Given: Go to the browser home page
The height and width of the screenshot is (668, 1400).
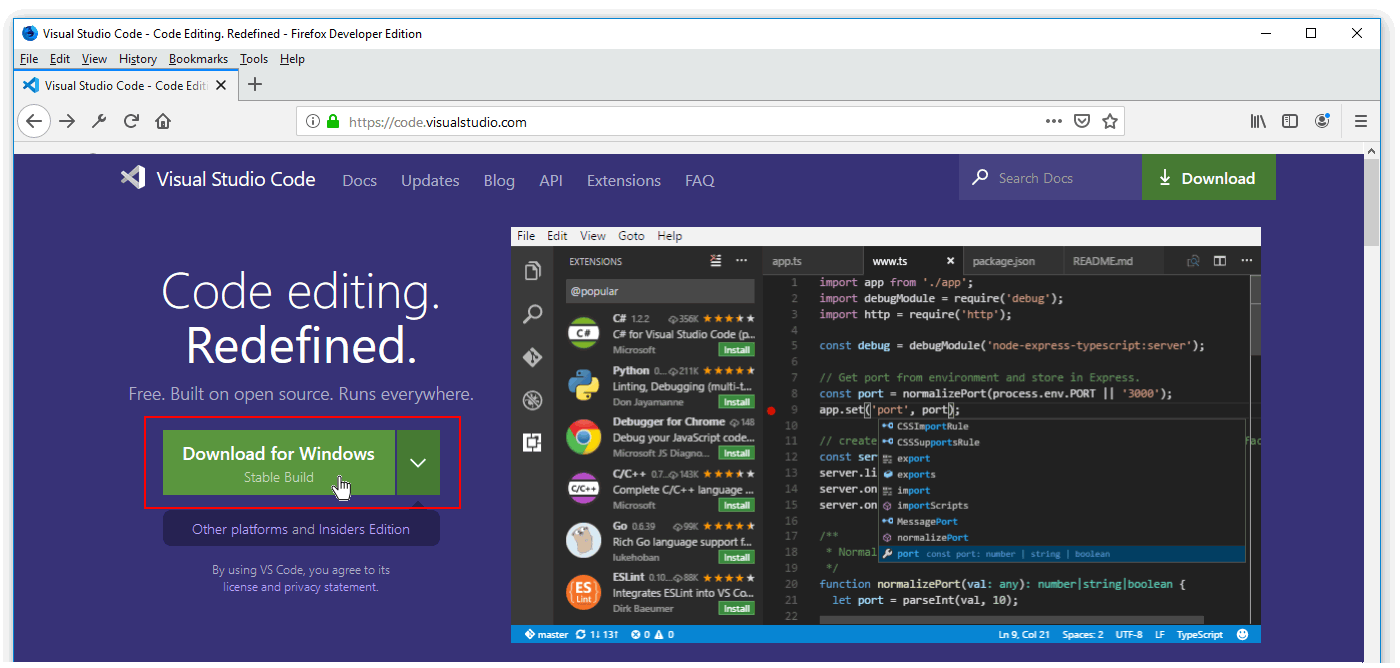Looking at the screenshot, I should pyautogui.click(x=163, y=122).
